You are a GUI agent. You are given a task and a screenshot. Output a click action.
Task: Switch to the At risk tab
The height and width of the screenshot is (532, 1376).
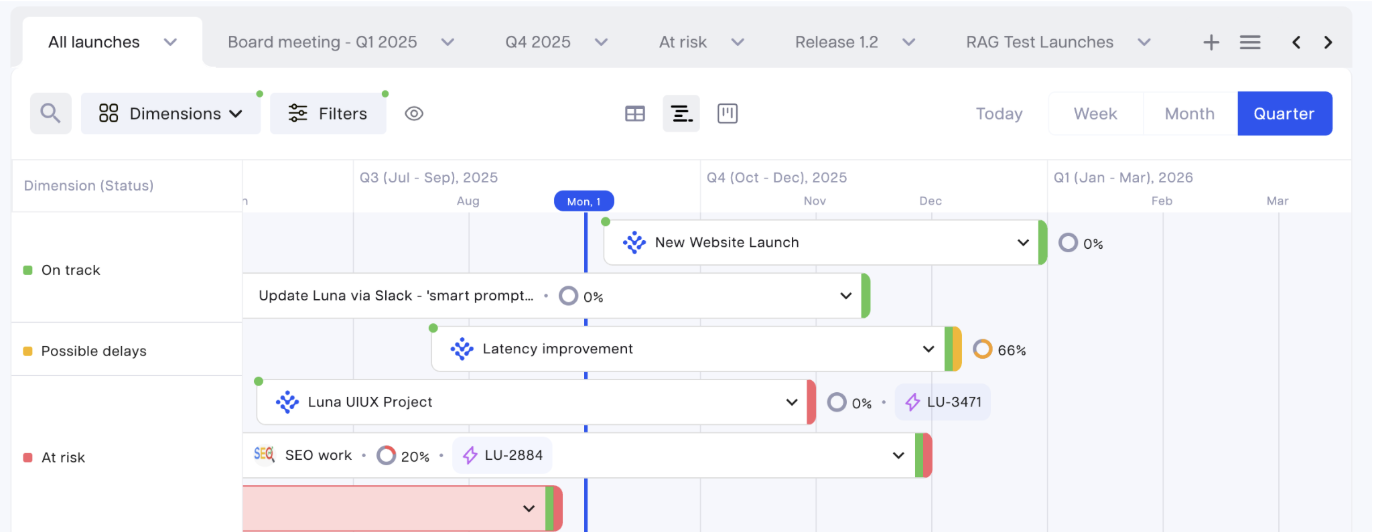683,42
